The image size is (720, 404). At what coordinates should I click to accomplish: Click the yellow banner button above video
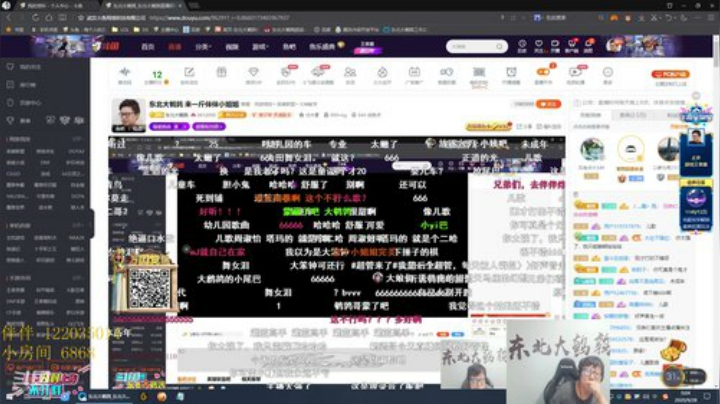pyautogui.click(x=488, y=126)
